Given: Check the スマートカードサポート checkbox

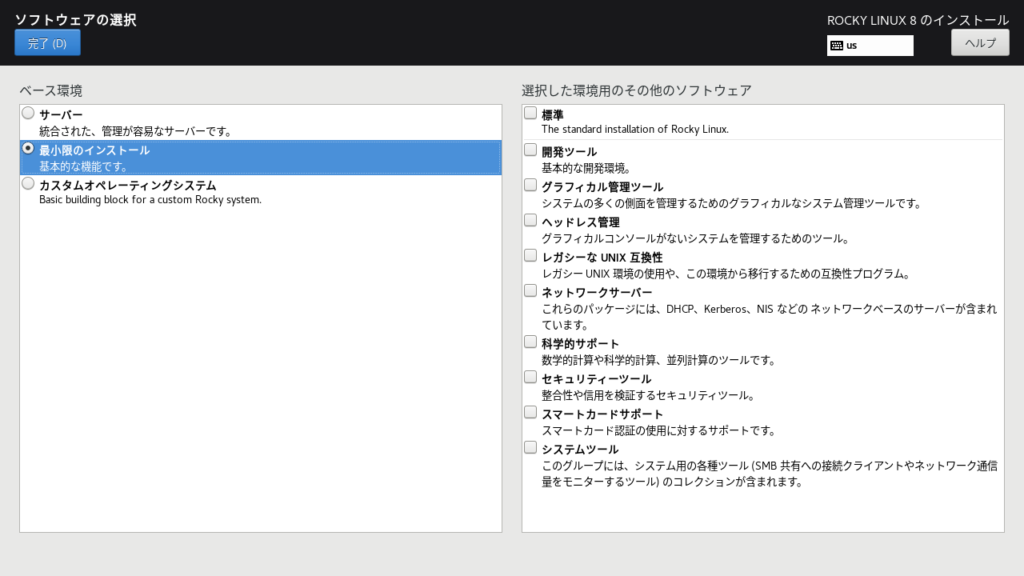Looking at the screenshot, I should (530, 412).
